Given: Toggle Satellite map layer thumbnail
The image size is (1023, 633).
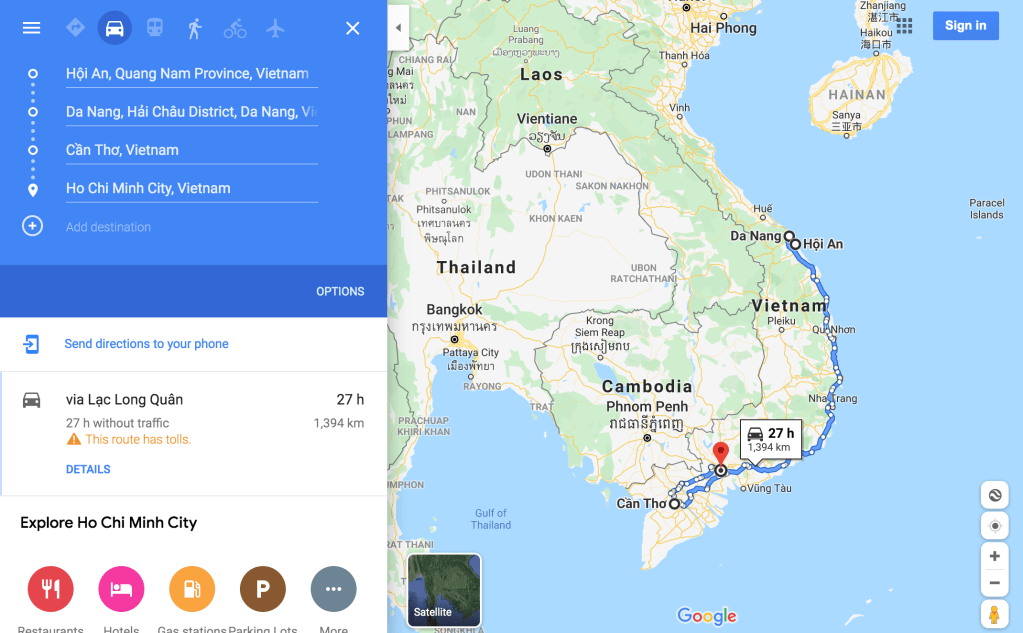Looking at the screenshot, I should tap(444, 590).
